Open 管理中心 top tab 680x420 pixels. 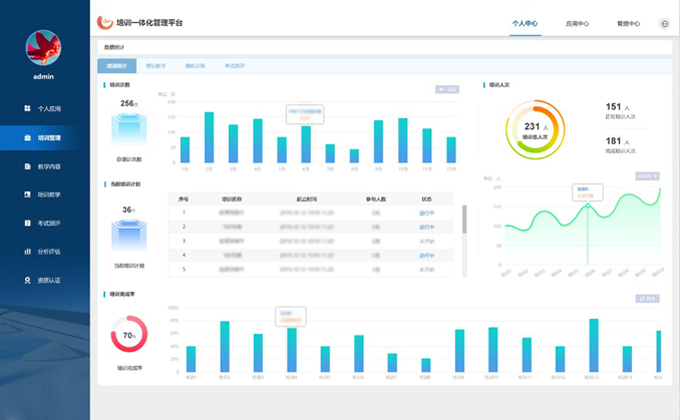point(628,22)
